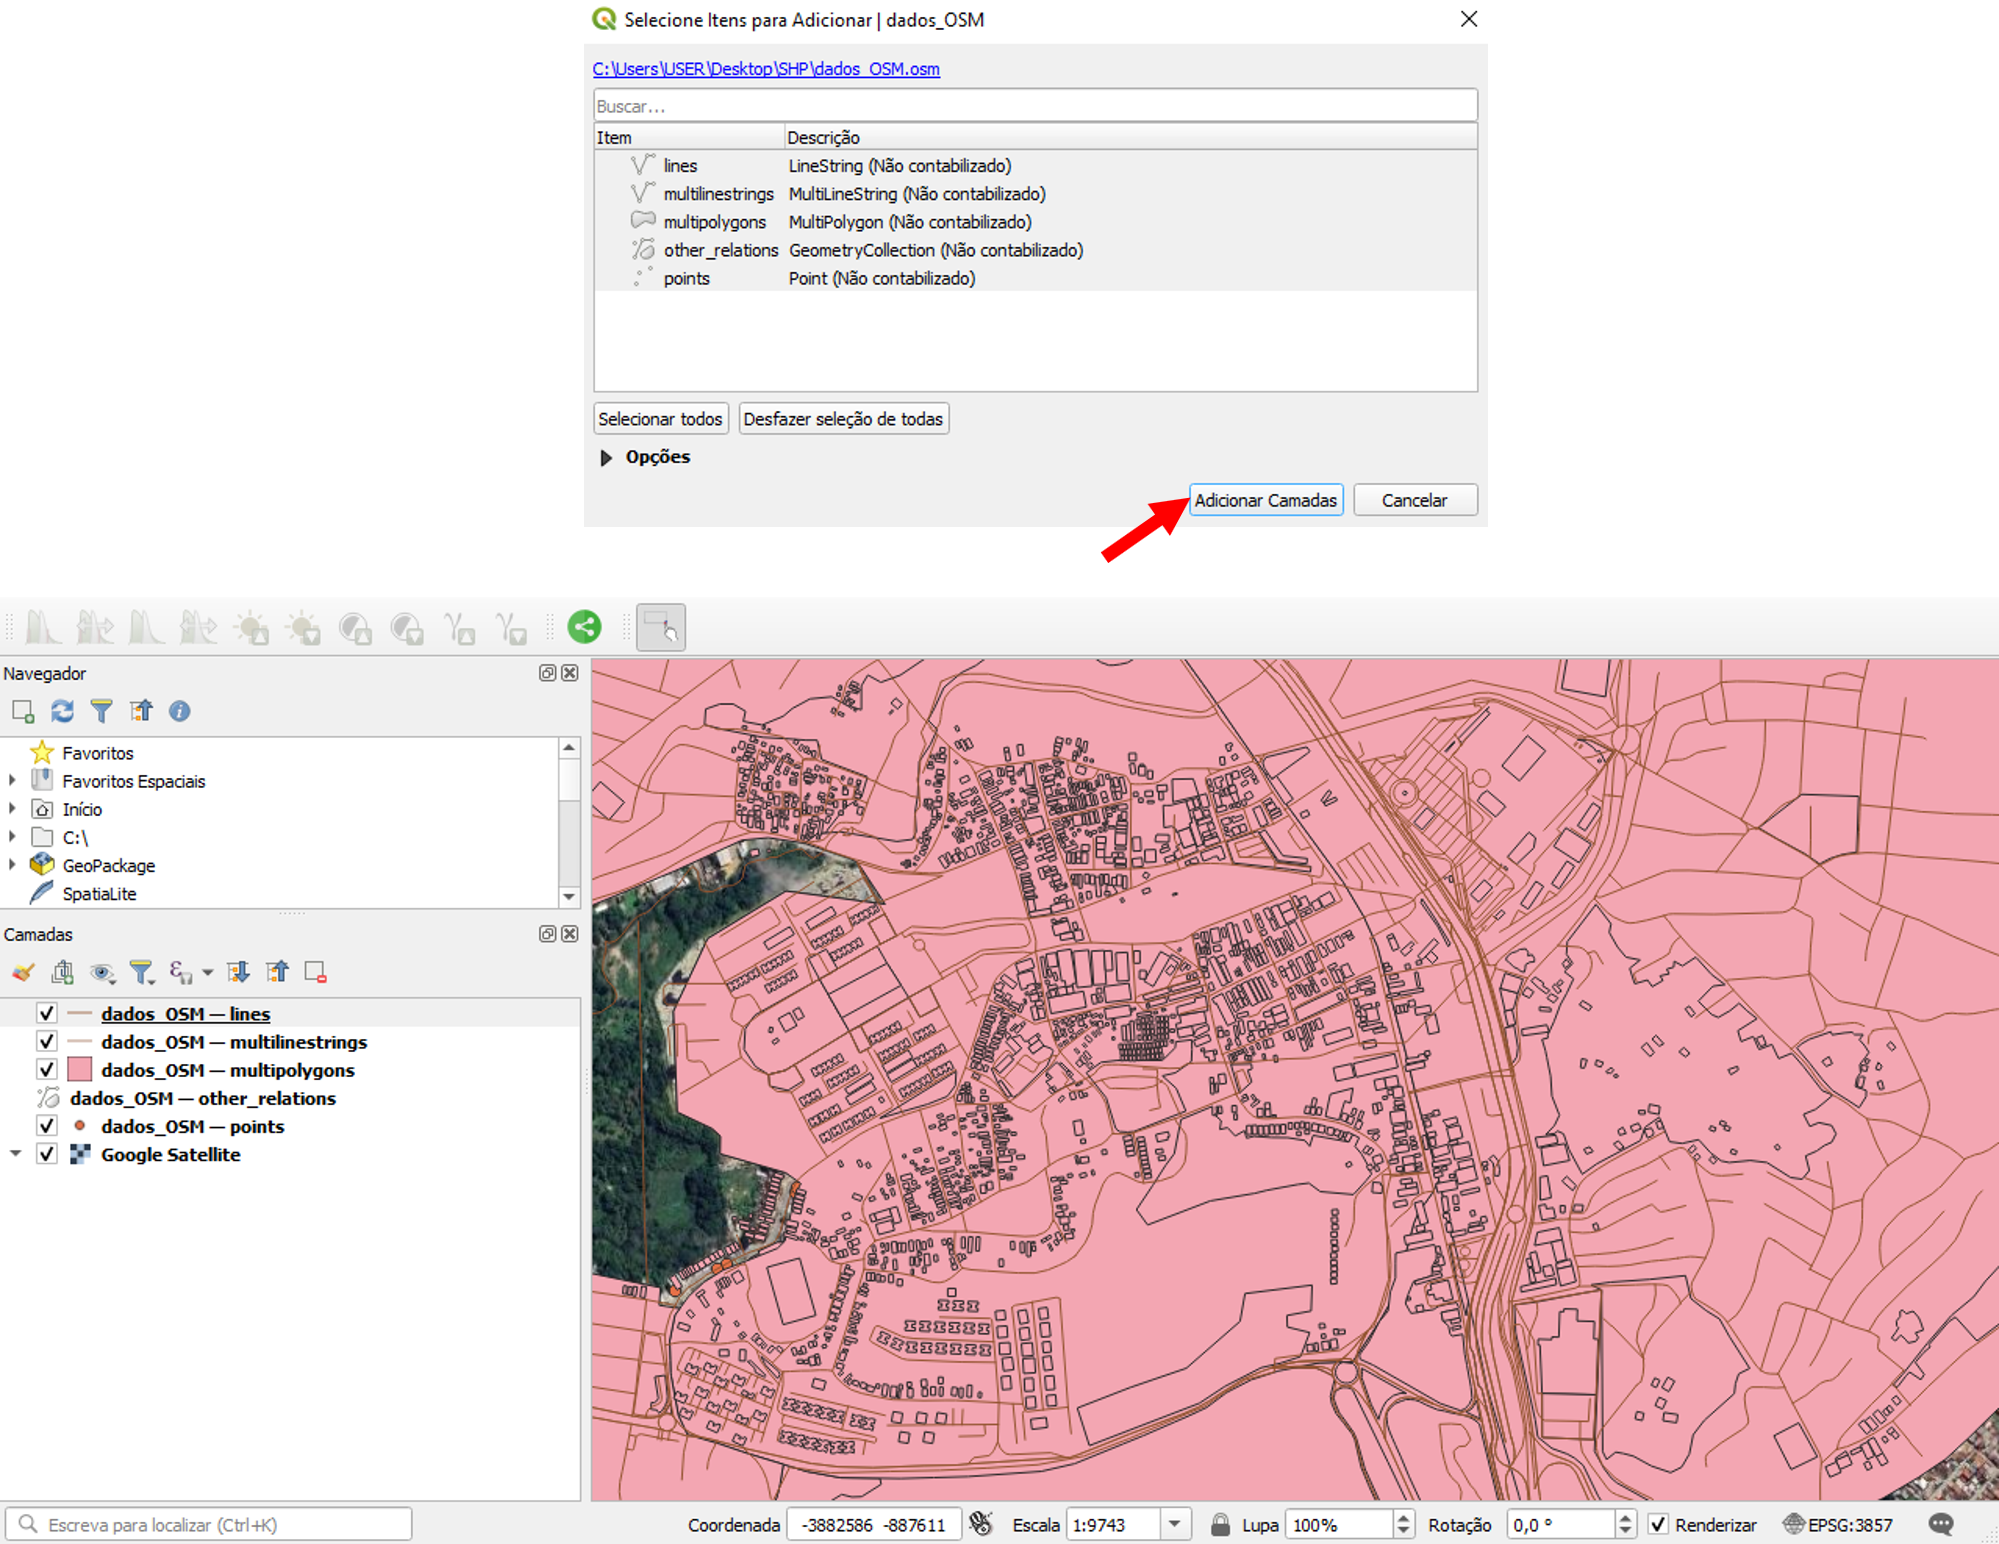Image resolution: width=1999 pixels, height=1544 pixels.
Task: Click remove layer icon in Camadas toolbar
Action: click(316, 972)
